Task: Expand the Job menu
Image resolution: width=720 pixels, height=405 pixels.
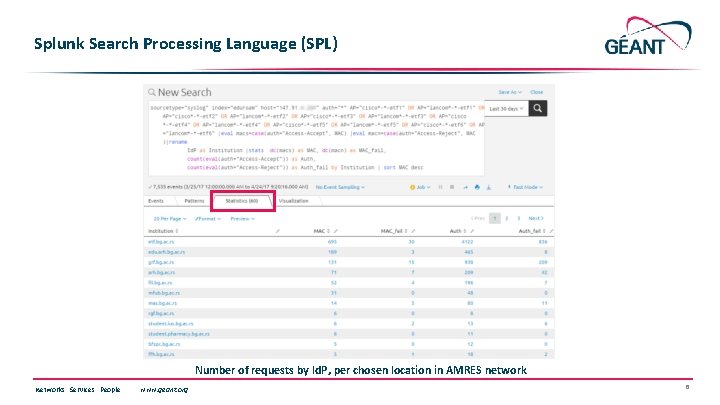Action: pyautogui.click(x=420, y=187)
